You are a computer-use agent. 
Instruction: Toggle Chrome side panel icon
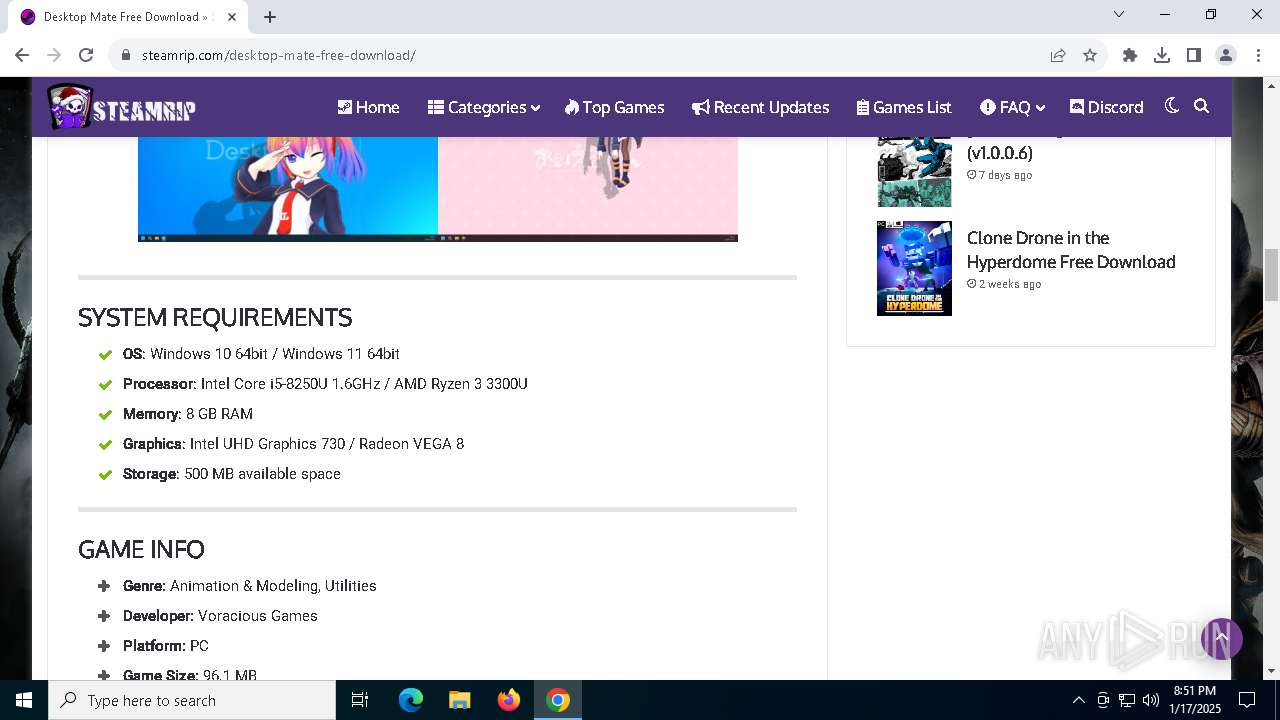(x=1194, y=55)
